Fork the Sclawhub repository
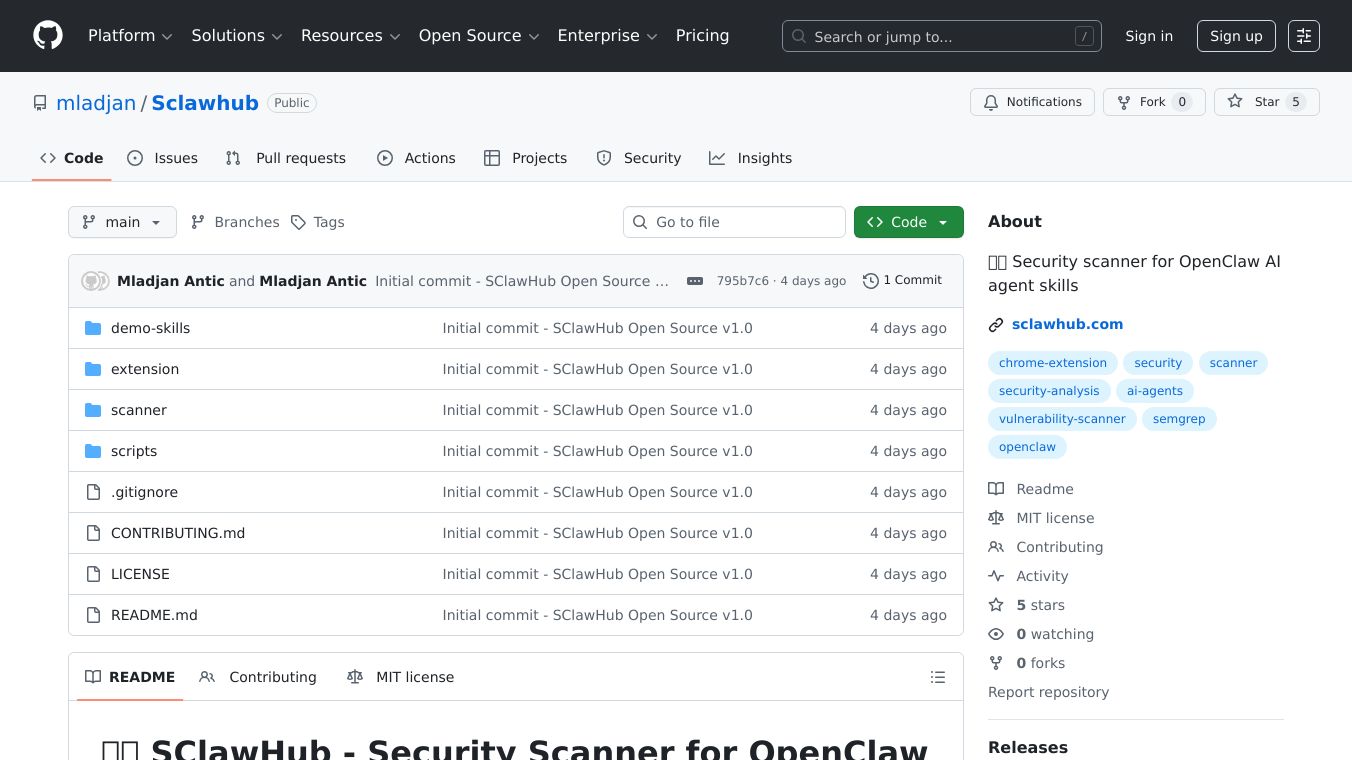Viewport: 1352px width, 760px height. [x=1153, y=102]
